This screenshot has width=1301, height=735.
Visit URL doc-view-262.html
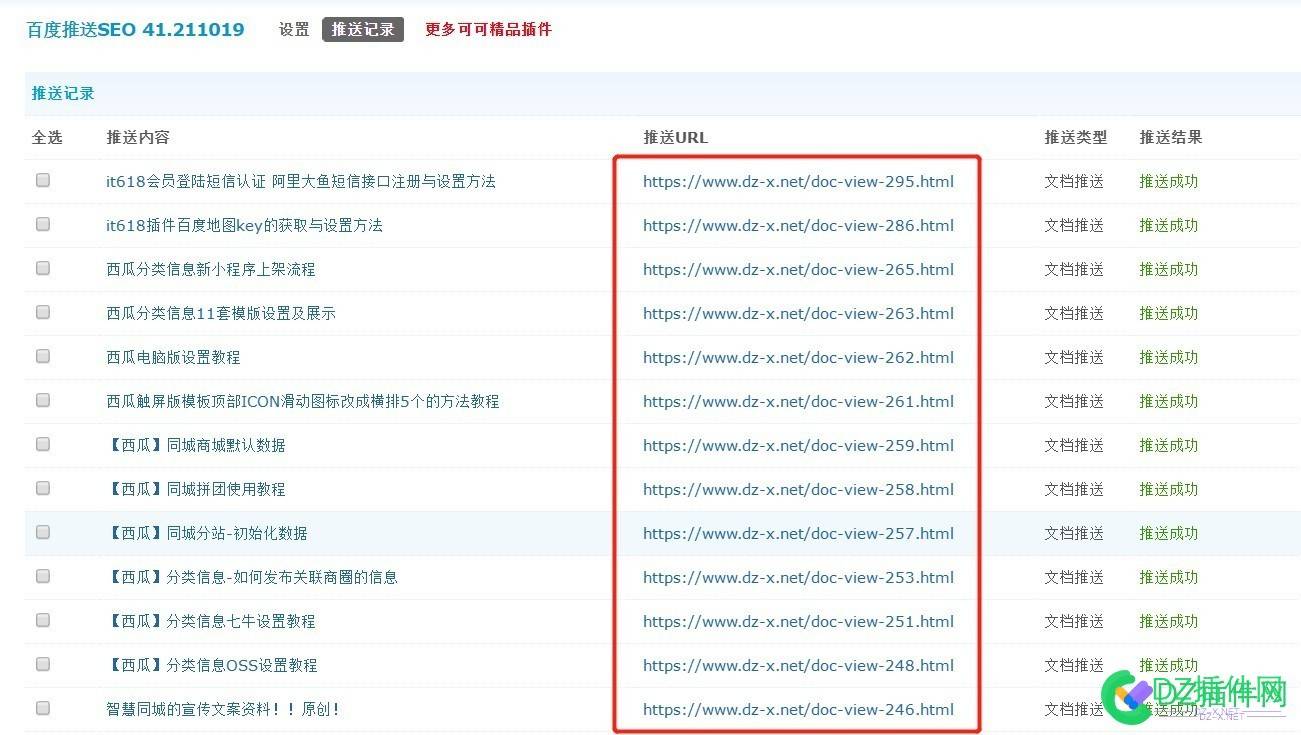click(x=798, y=358)
